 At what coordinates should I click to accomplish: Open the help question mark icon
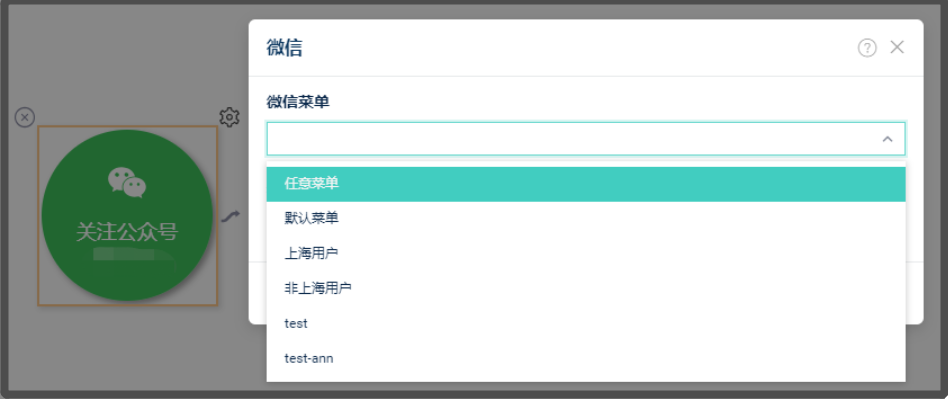click(x=867, y=48)
